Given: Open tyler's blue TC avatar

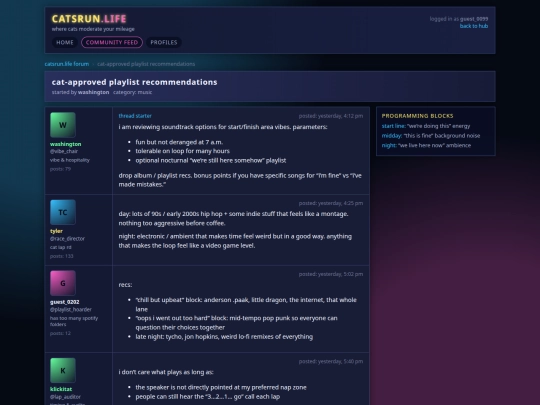Looking at the screenshot, I should coord(63,212).
